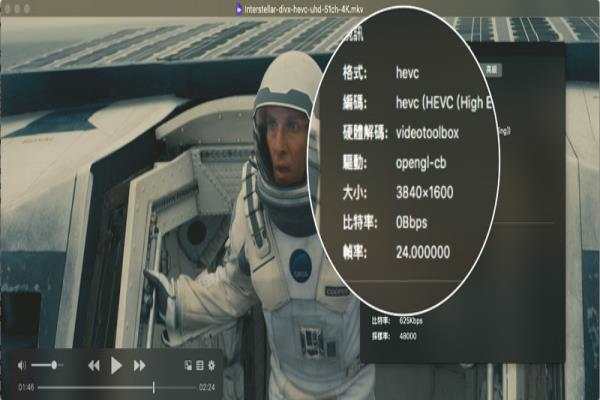Fast forward with the double-right arrow button
600x400 pixels.
point(139,366)
